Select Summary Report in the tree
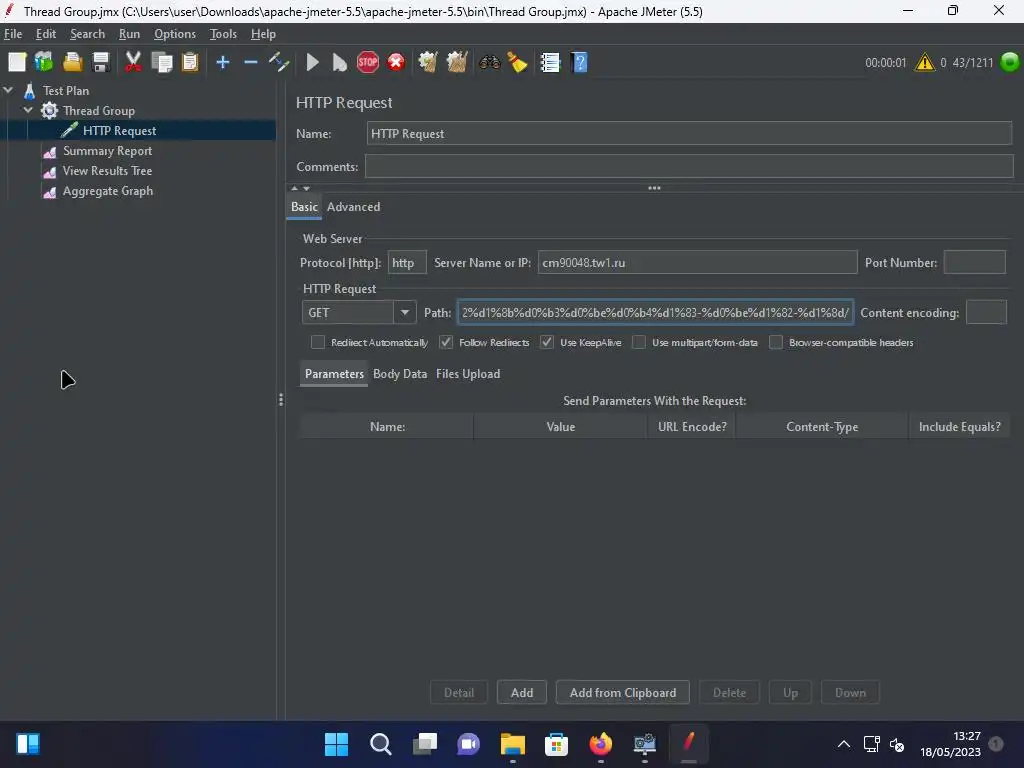 tap(107, 151)
